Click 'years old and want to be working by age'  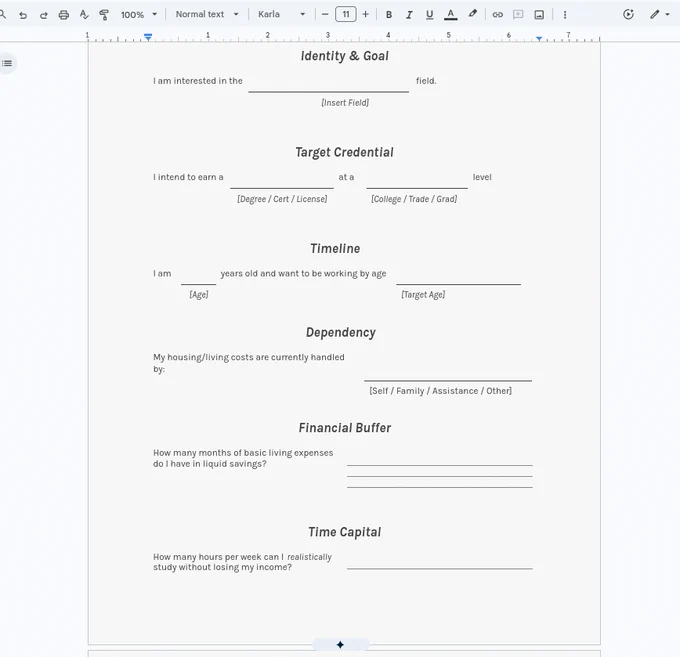(x=303, y=274)
